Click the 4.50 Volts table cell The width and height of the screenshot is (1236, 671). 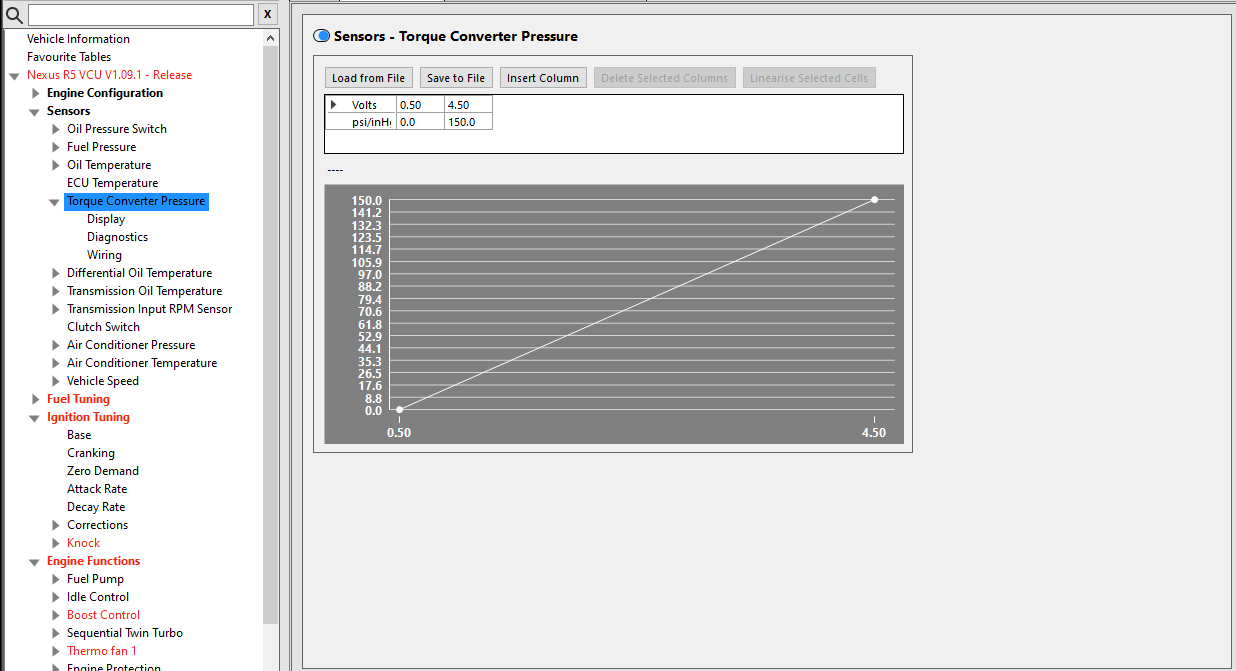(x=468, y=105)
